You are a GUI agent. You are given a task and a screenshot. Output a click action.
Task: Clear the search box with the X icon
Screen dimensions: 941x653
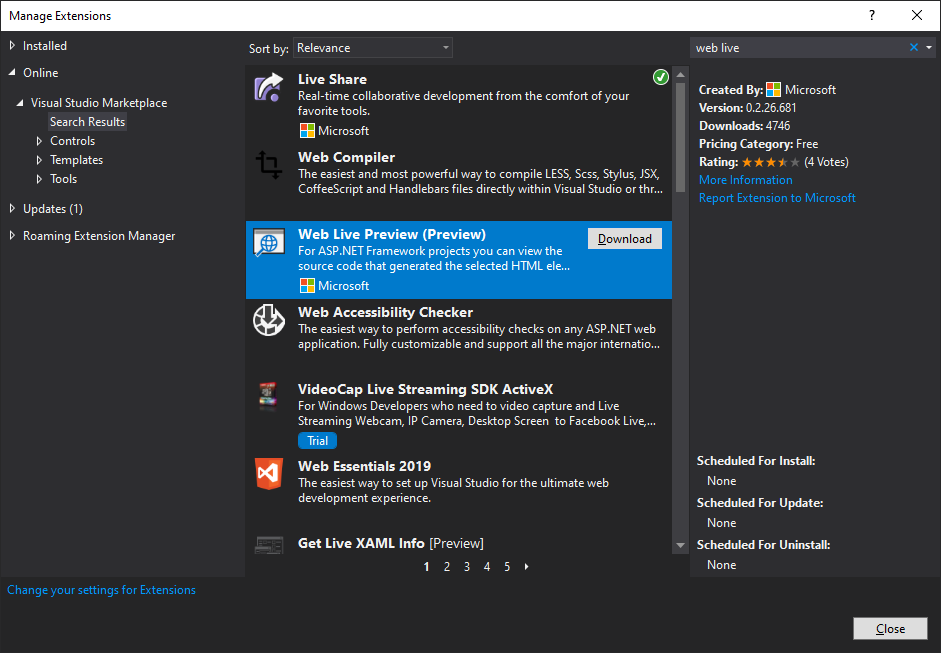click(x=913, y=47)
